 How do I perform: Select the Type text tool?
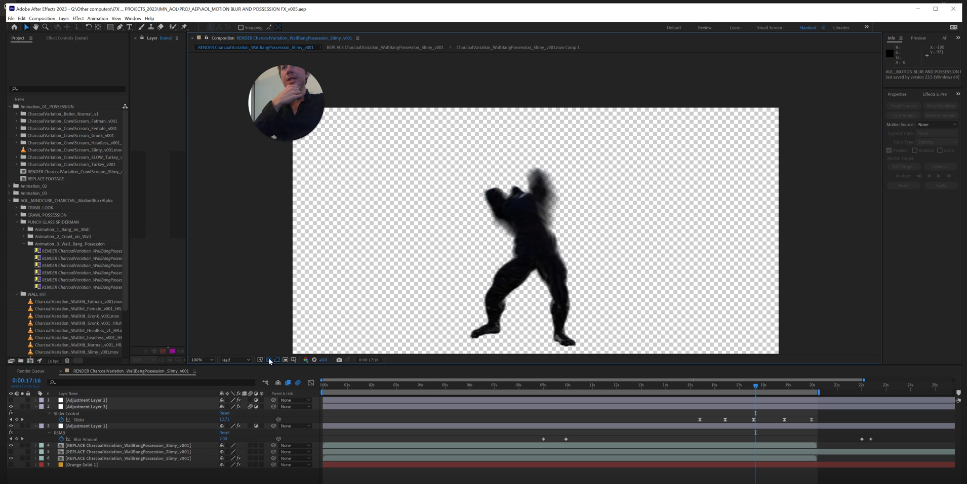click(x=129, y=27)
